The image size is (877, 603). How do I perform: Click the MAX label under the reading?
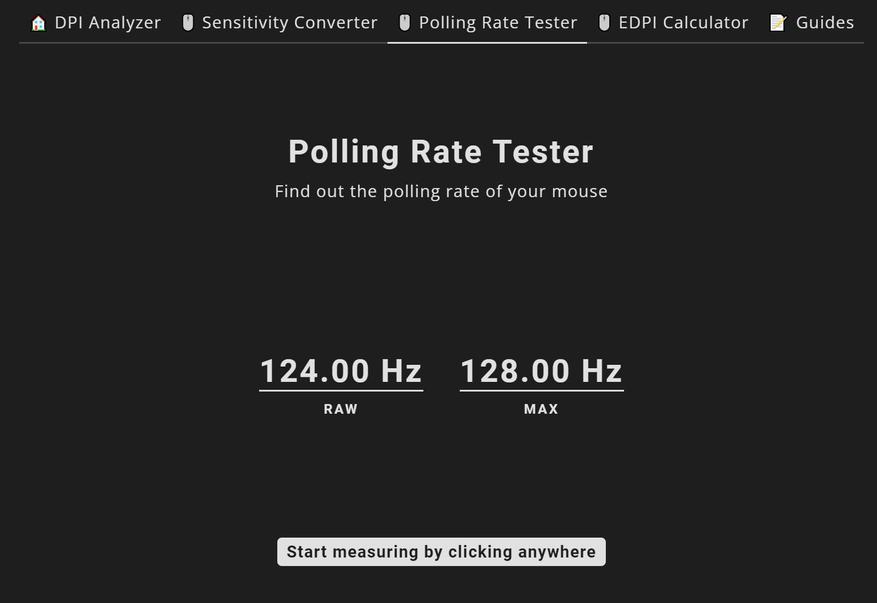tap(541, 409)
